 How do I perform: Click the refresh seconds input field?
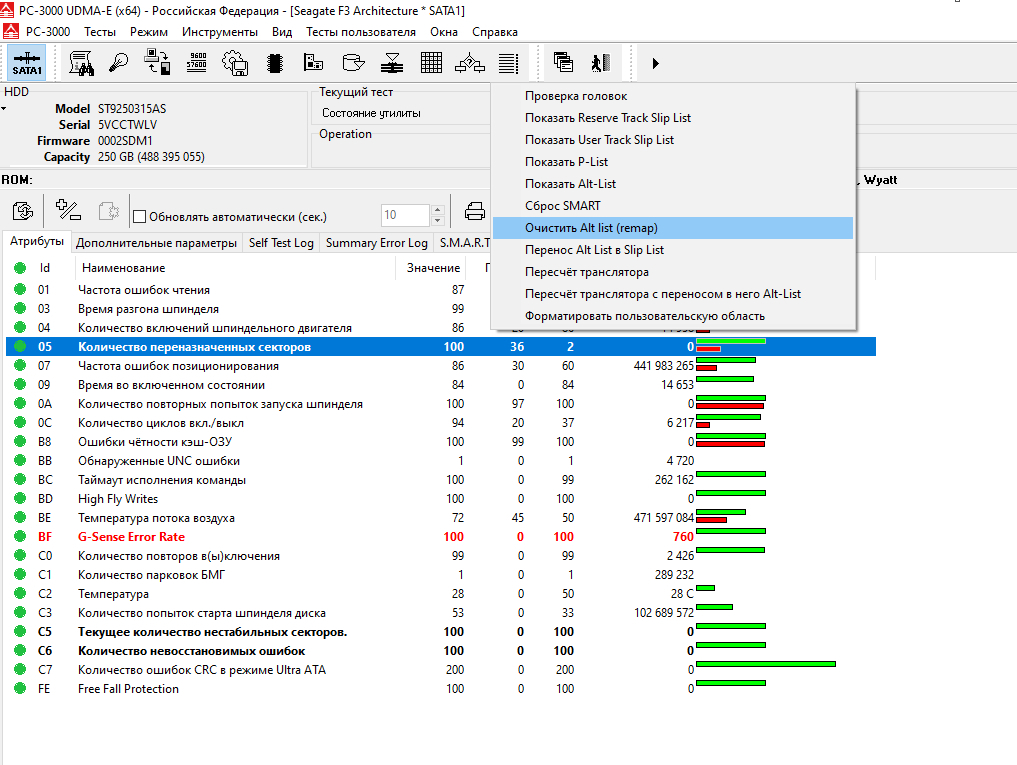pyautogui.click(x=405, y=215)
